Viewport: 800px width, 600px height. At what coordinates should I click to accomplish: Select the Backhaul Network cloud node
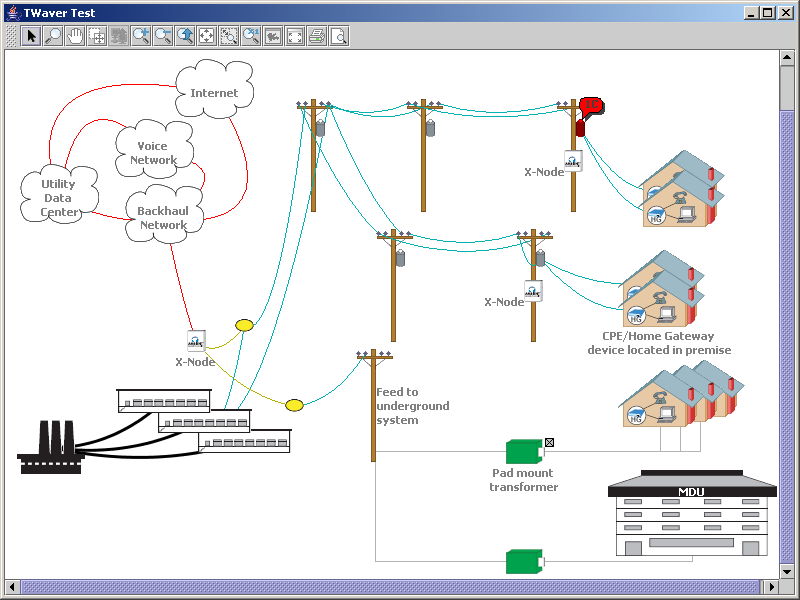click(164, 214)
